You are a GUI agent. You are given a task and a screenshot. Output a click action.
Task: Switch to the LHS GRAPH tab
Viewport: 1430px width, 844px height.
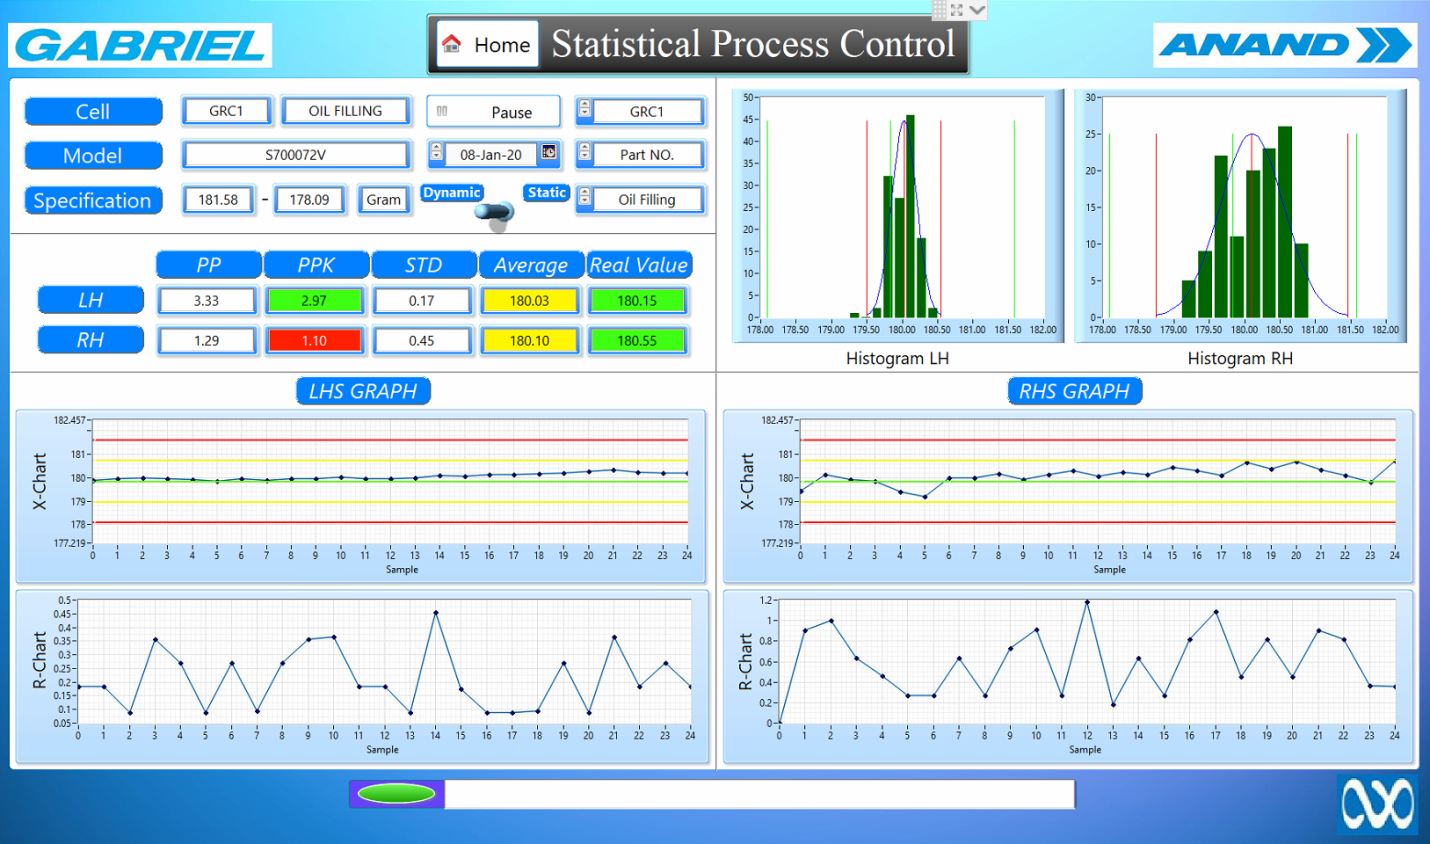[363, 391]
